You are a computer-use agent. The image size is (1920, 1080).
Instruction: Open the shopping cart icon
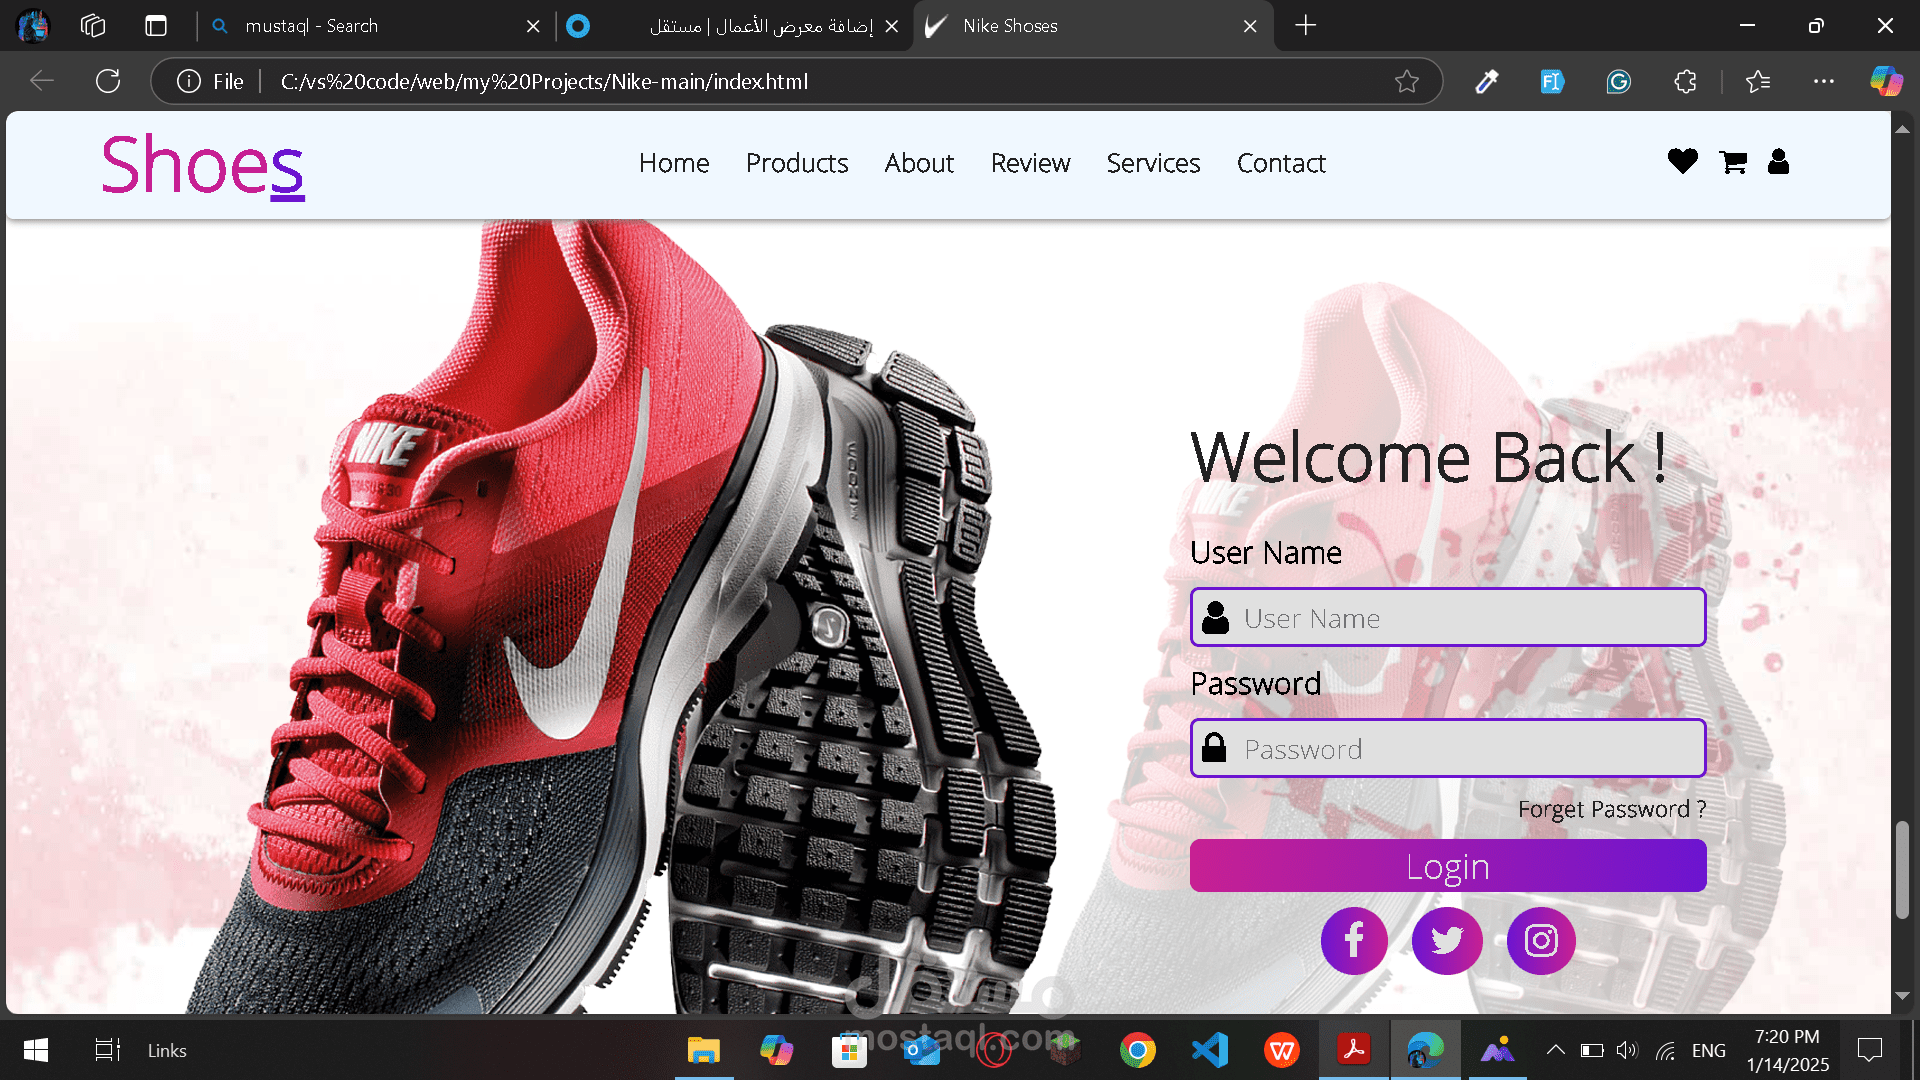(x=1733, y=162)
